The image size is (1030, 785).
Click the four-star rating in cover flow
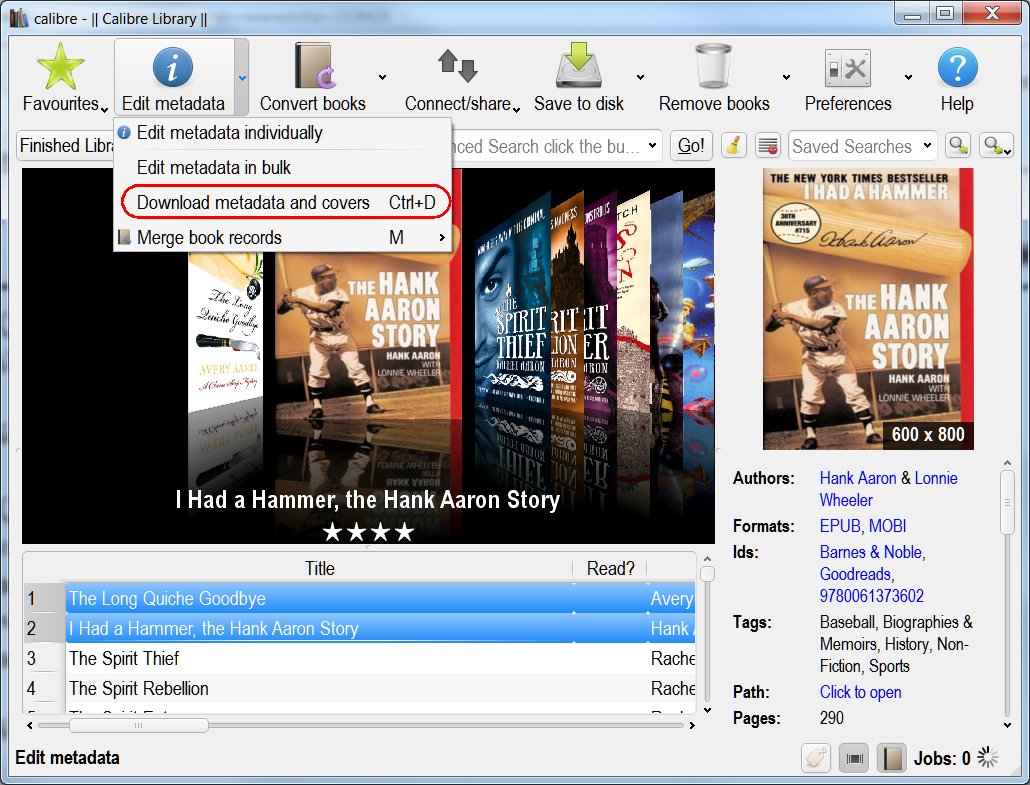tap(368, 531)
